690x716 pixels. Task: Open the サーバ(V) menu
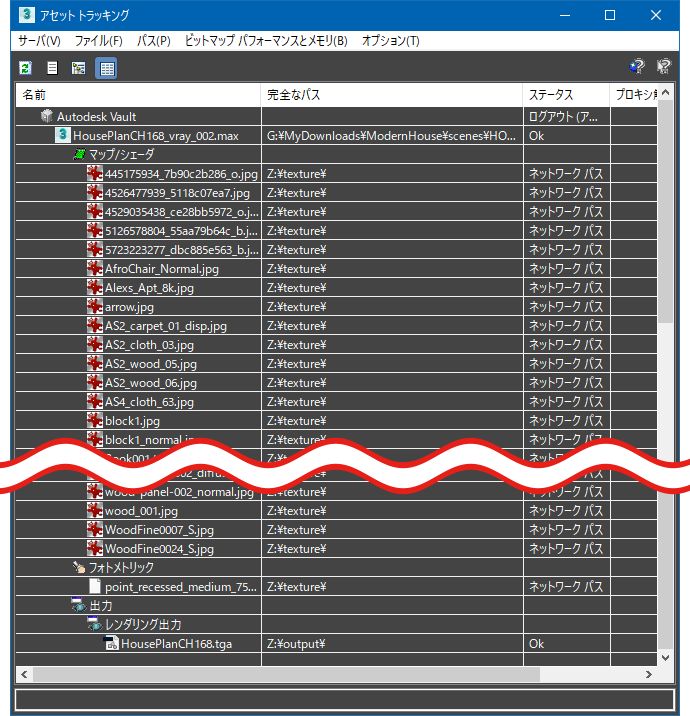(39, 41)
